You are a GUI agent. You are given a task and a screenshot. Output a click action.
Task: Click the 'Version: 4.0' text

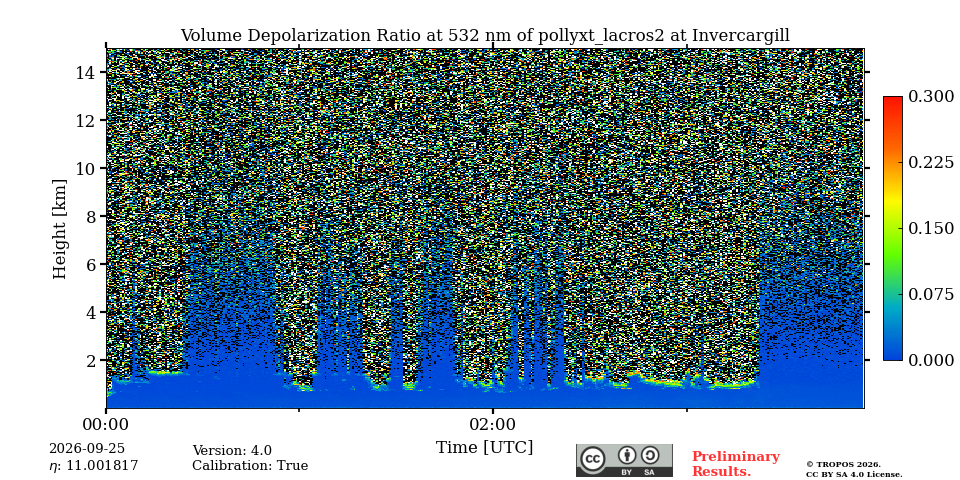coord(232,451)
